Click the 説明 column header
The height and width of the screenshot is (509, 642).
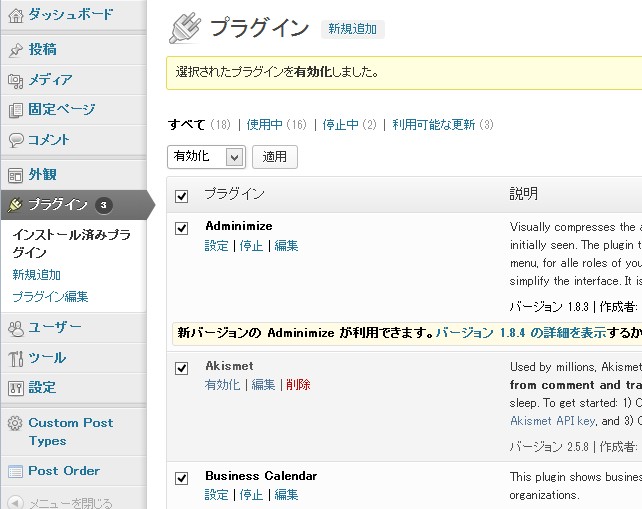(524, 193)
